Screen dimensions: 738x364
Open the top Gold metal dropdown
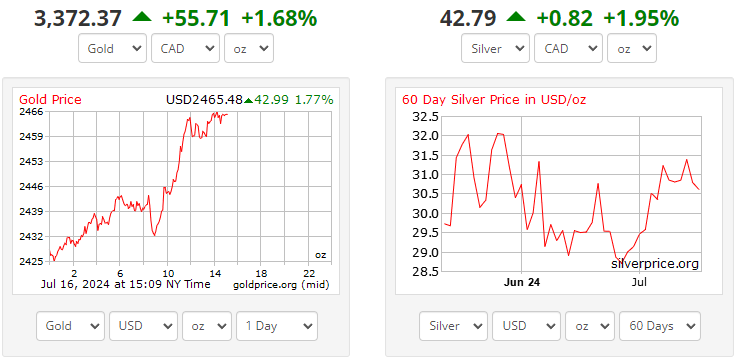pyautogui.click(x=112, y=48)
